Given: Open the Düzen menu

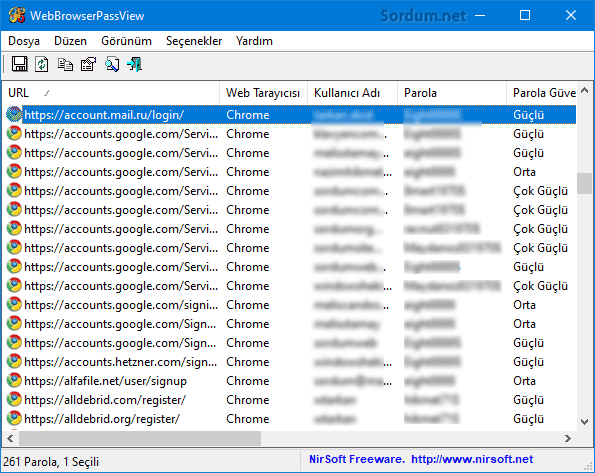Looking at the screenshot, I should pos(71,41).
